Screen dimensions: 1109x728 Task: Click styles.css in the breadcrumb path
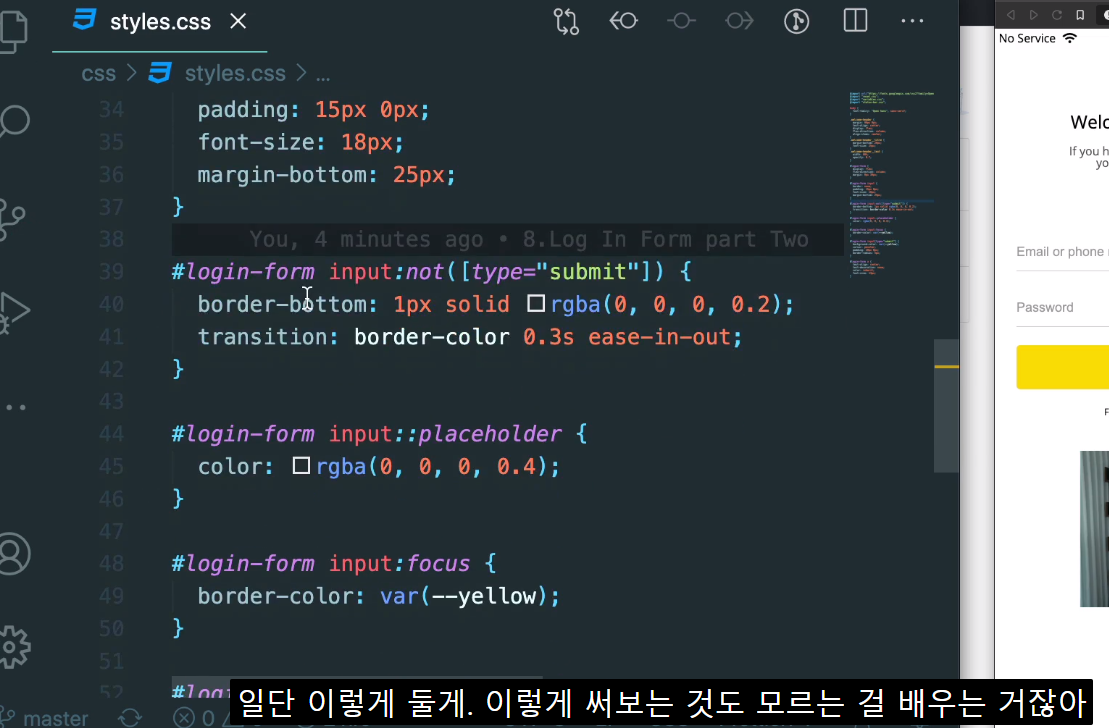pyautogui.click(x=235, y=73)
